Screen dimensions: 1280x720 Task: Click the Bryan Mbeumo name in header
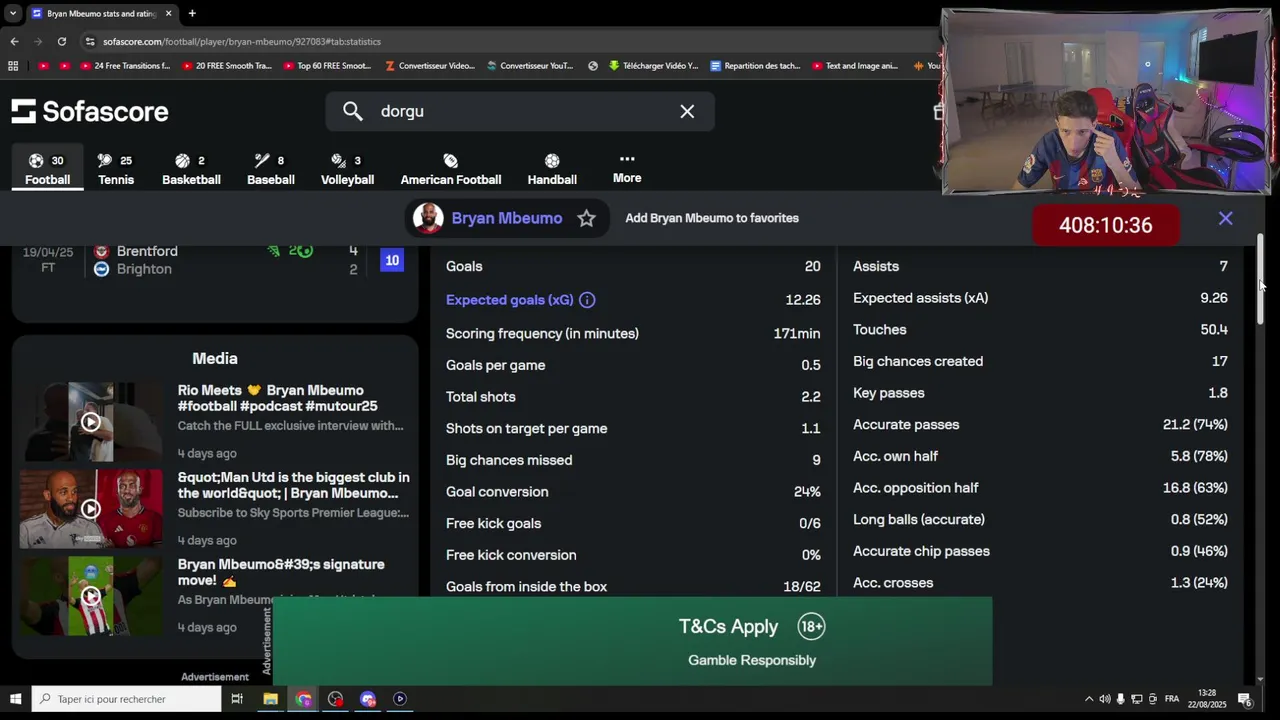coord(506,218)
